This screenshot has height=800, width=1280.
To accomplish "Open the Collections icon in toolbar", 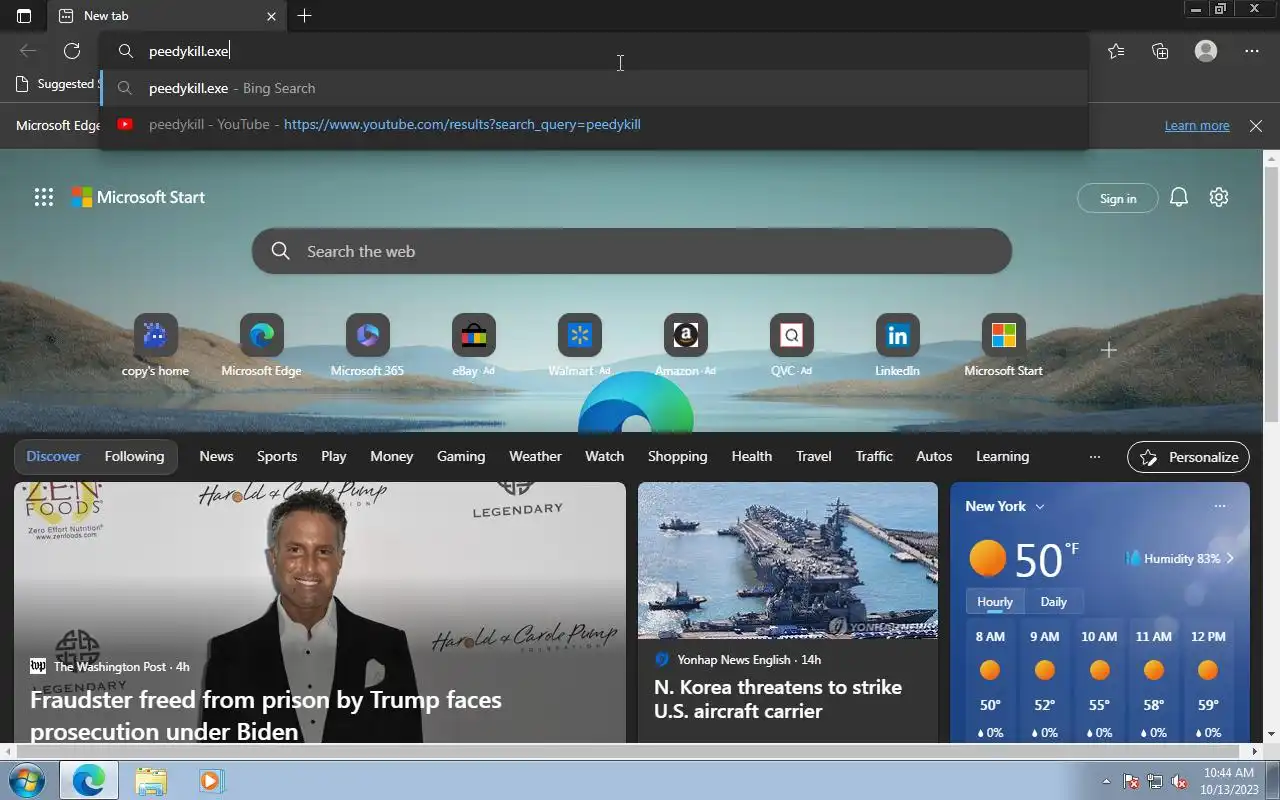I will click(x=1160, y=51).
